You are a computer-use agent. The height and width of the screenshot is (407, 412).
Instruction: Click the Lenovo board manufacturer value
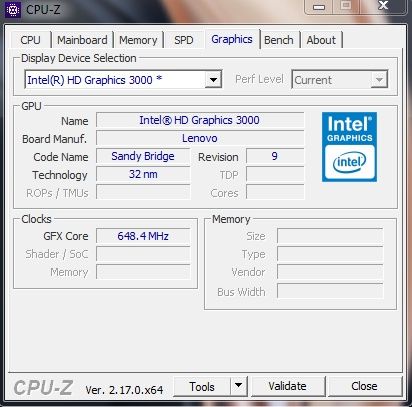tap(200, 138)
